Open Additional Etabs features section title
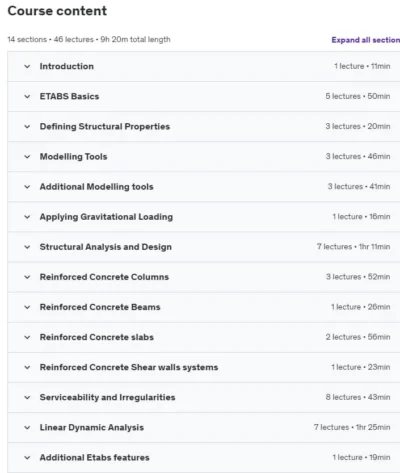Viewport: 400px width, 473px height. point(94,457)
